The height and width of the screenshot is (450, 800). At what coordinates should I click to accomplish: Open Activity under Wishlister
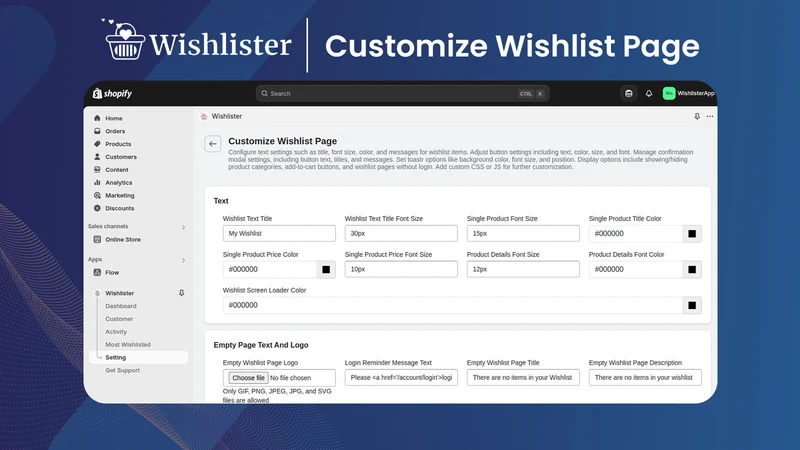pyautogui.click(x=116, y=332)
